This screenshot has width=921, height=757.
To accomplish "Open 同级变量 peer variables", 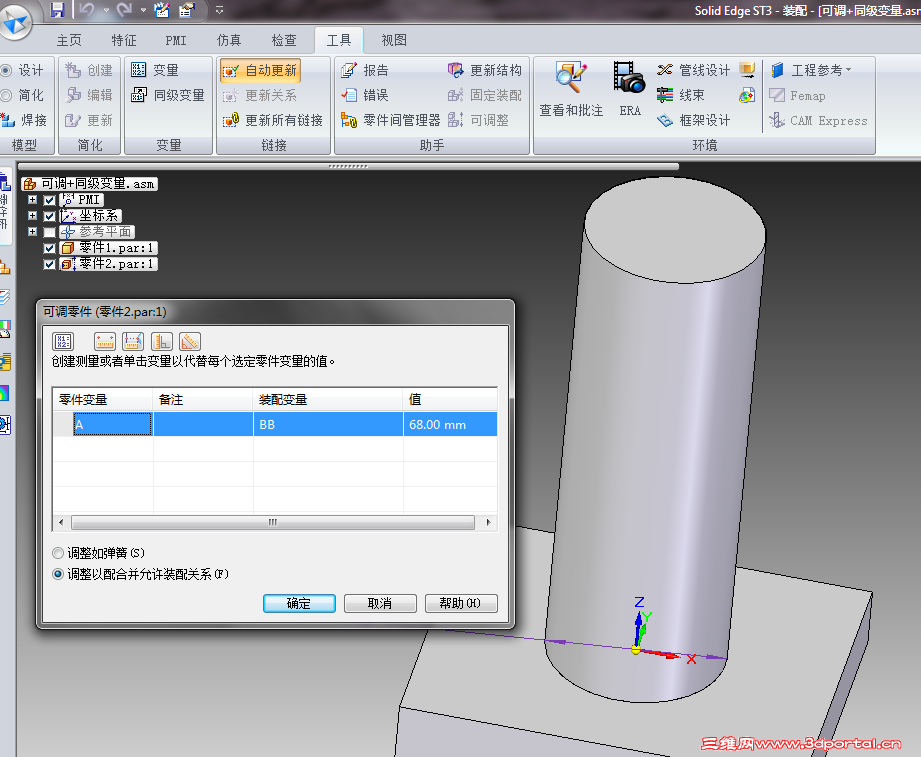I will [x=168, y=95].
